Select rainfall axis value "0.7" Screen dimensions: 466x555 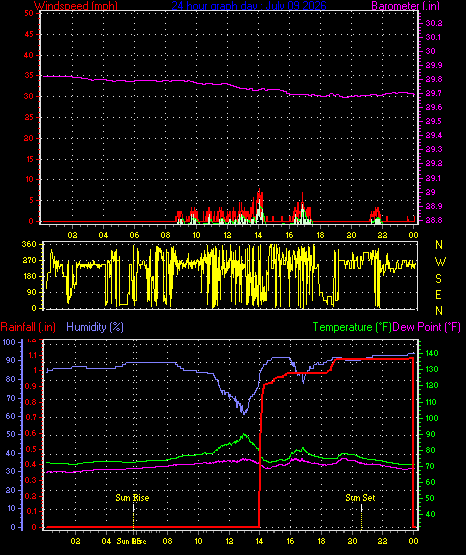(x=31, y=417)
